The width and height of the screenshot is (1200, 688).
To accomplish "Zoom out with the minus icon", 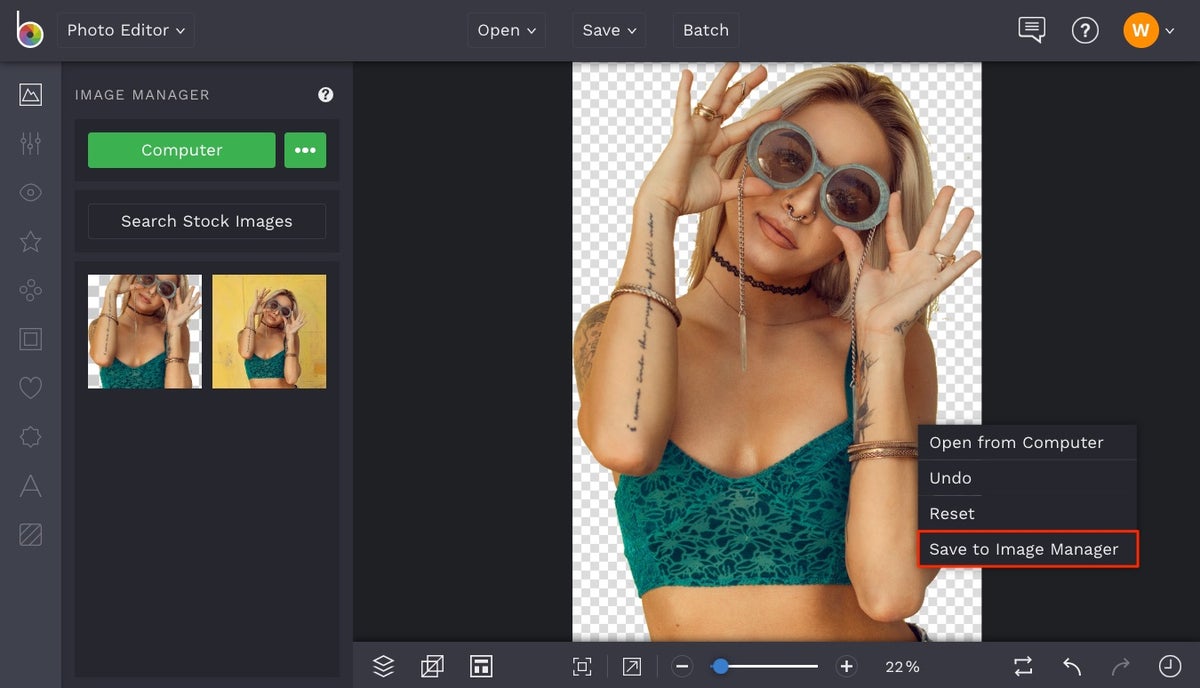I will pos(682,667).
